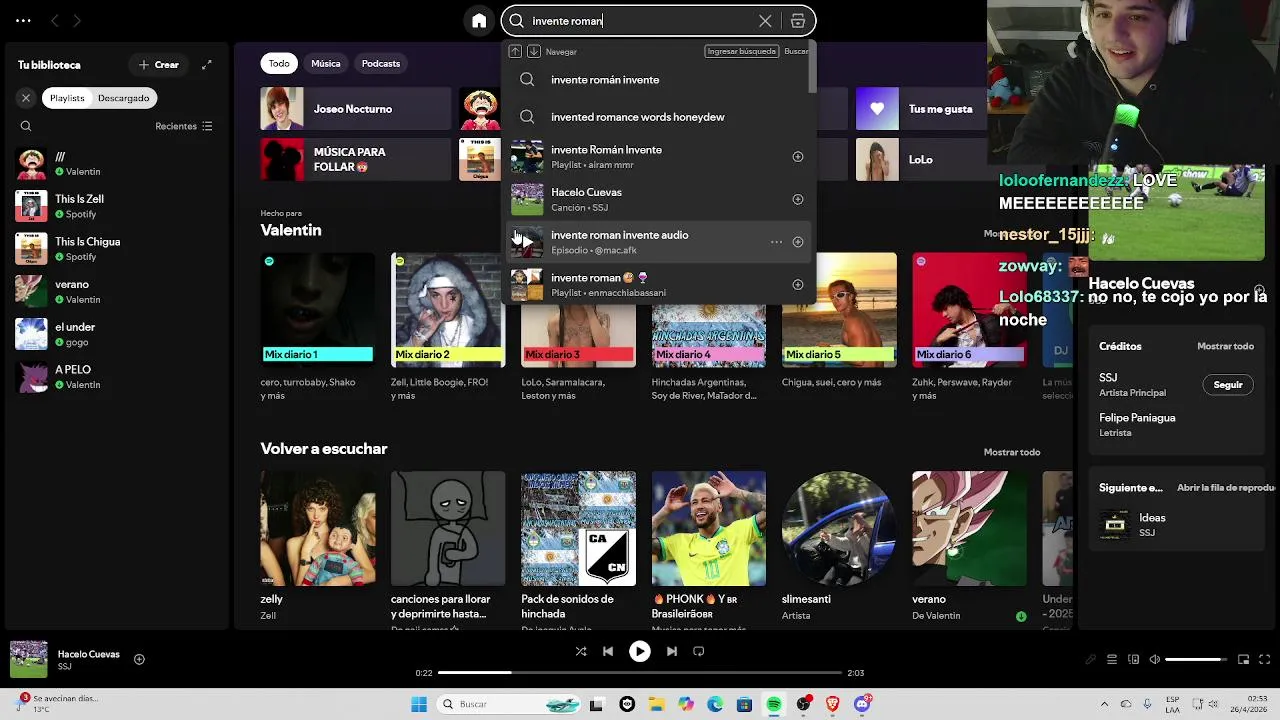The image size is (1280, 720).
Task: Enter full screen player view
Action: click(x=1265, y=660)
